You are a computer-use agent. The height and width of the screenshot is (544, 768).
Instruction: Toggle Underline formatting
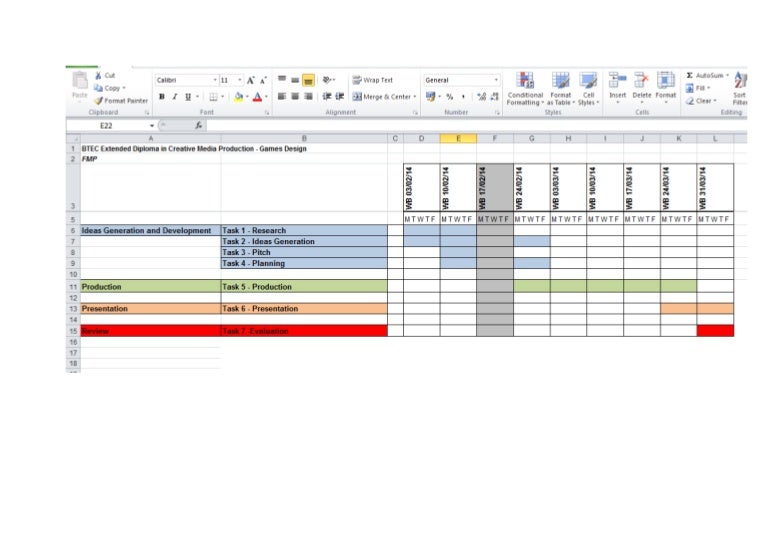188,96
